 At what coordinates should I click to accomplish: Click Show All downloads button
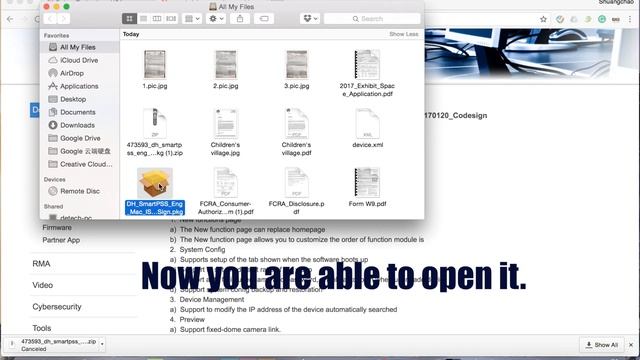coord(602,345)
